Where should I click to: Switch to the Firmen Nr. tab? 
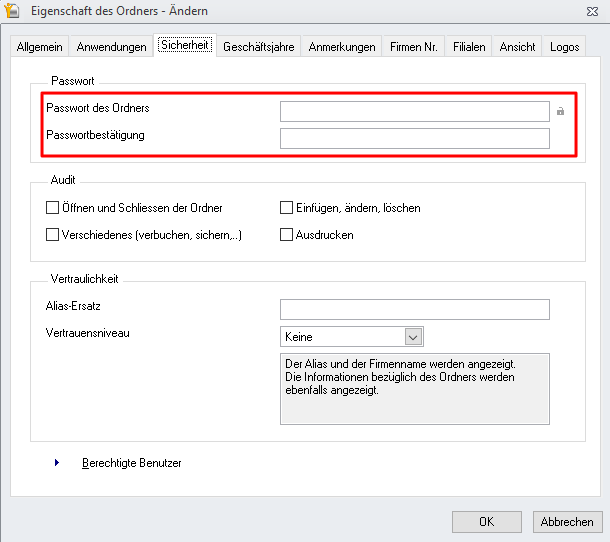coord(414,47)
